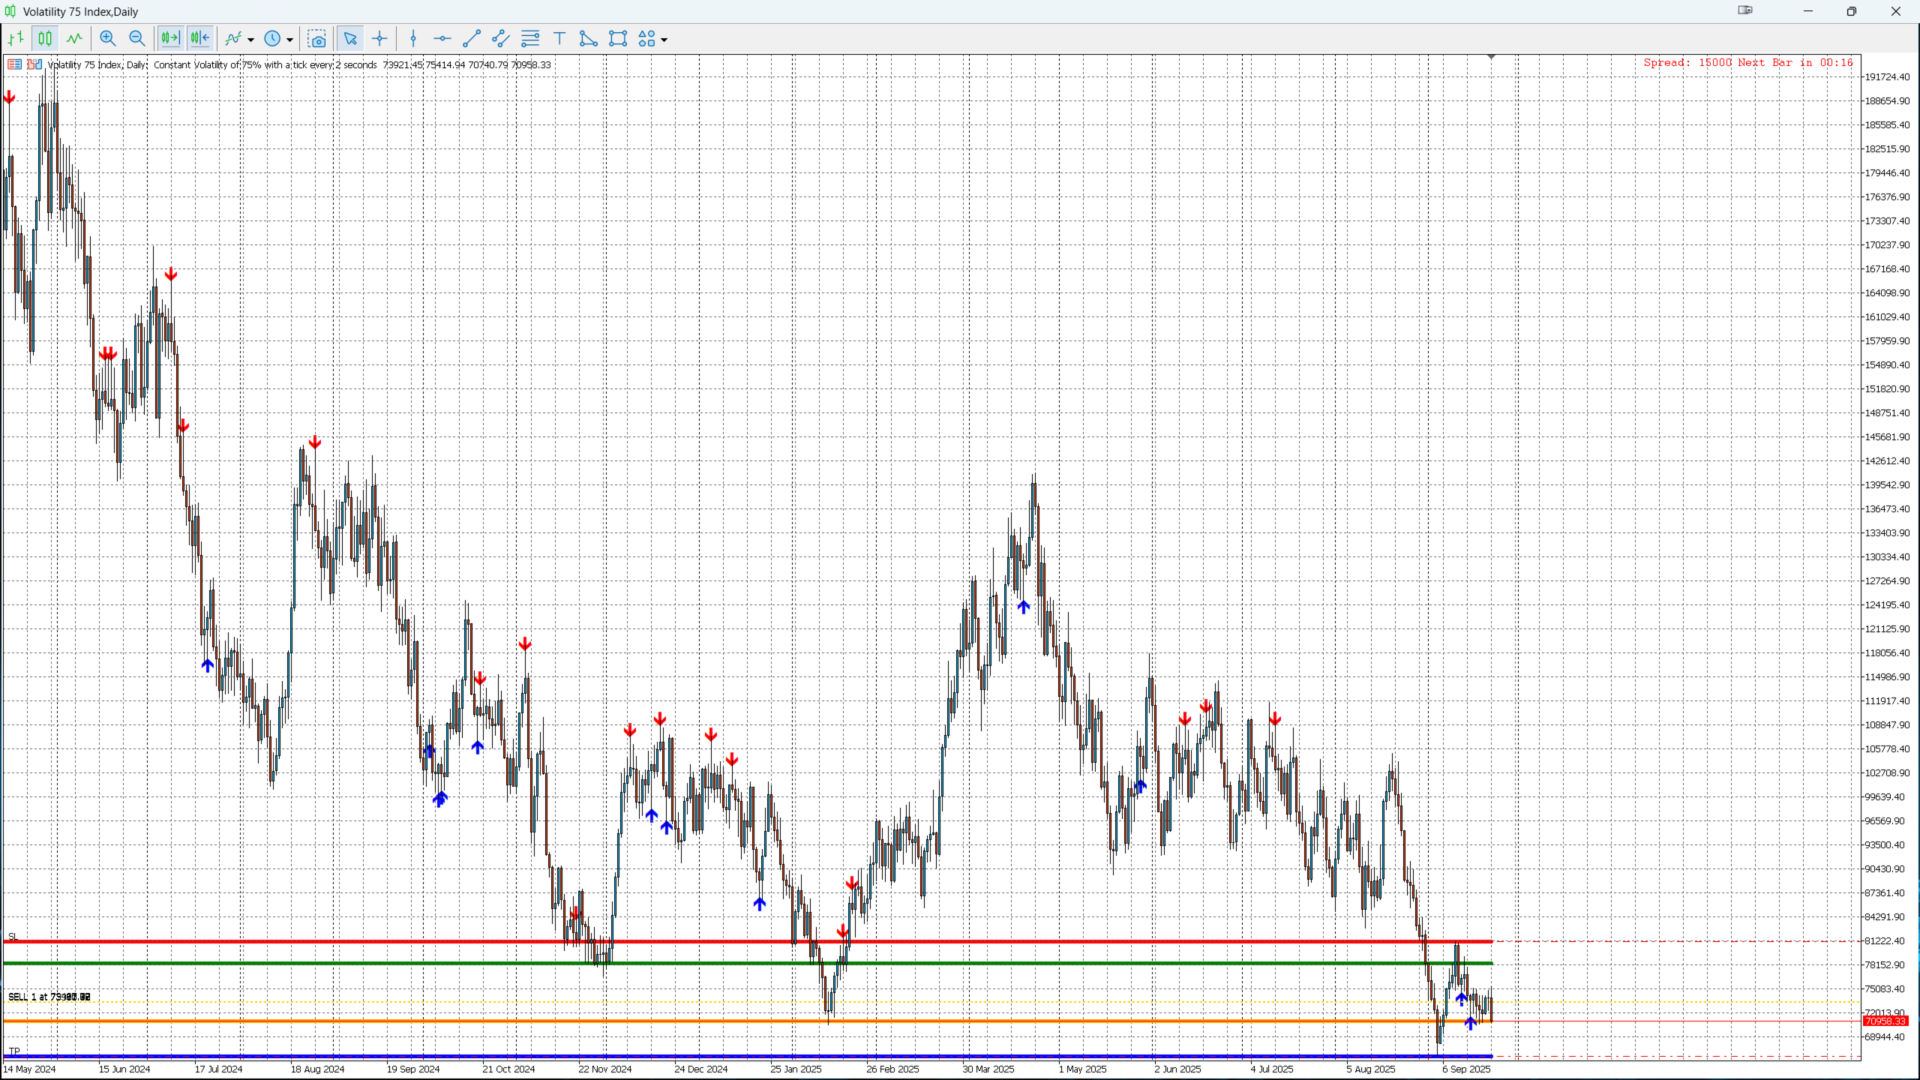Add a text label object
The height and width of the screenshot is (1080, 1920).
(560, 39)
